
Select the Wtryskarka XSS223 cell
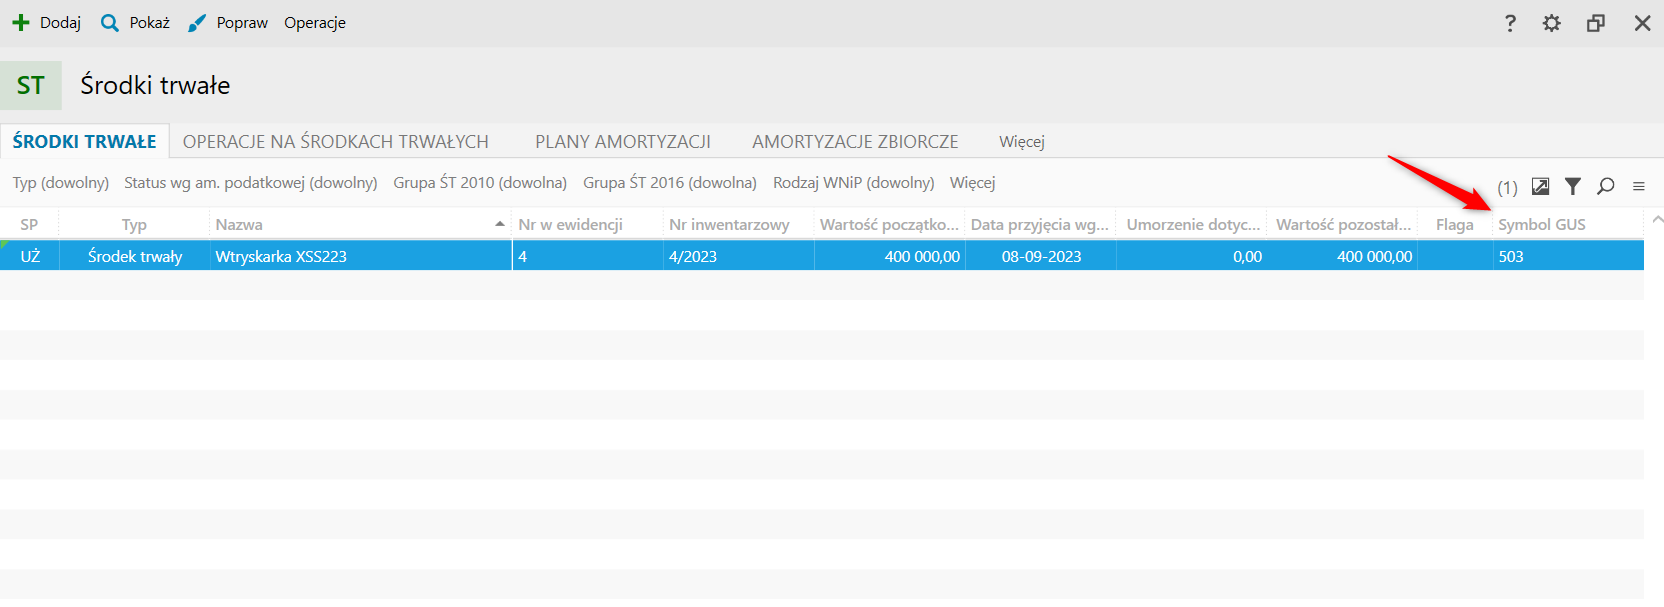coord(361,256)
